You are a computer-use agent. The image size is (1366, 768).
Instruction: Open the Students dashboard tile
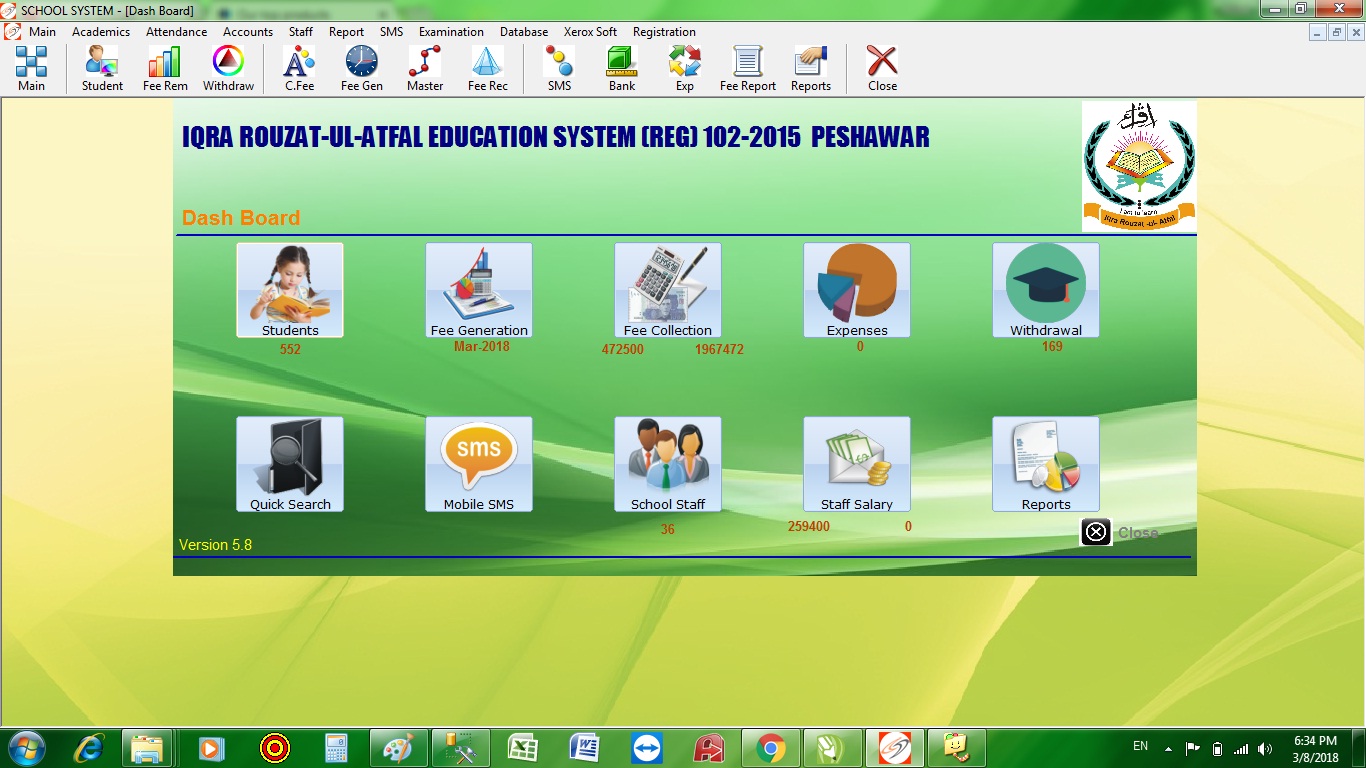coord(290,290)
